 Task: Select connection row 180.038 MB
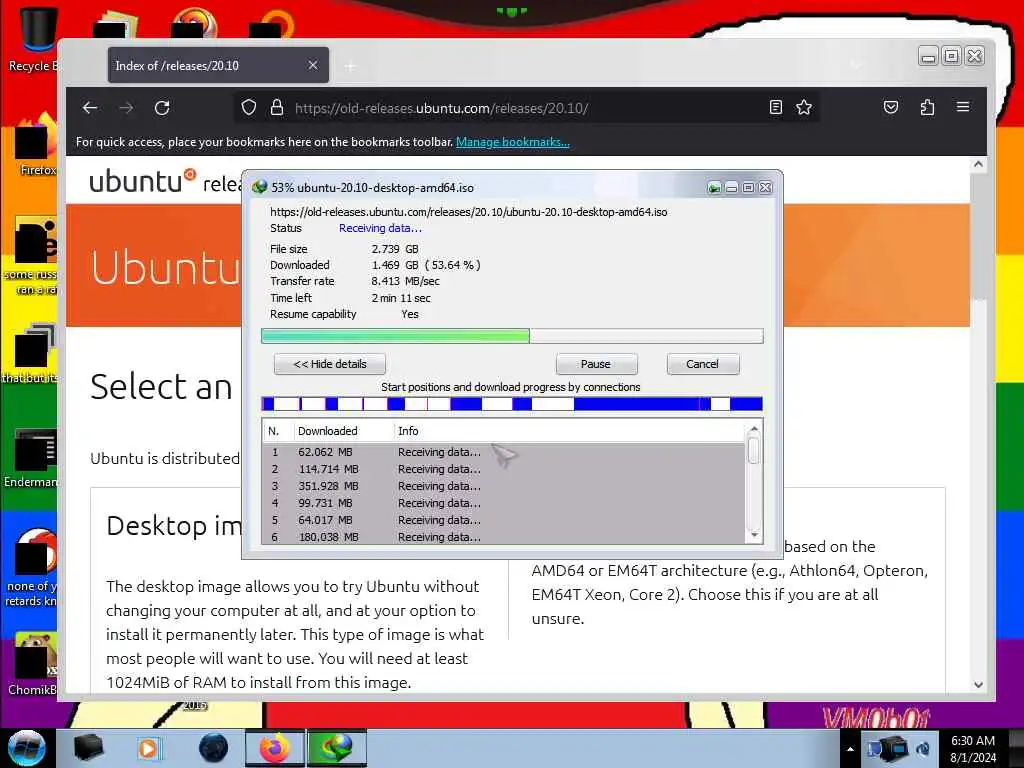click(503, 537)
